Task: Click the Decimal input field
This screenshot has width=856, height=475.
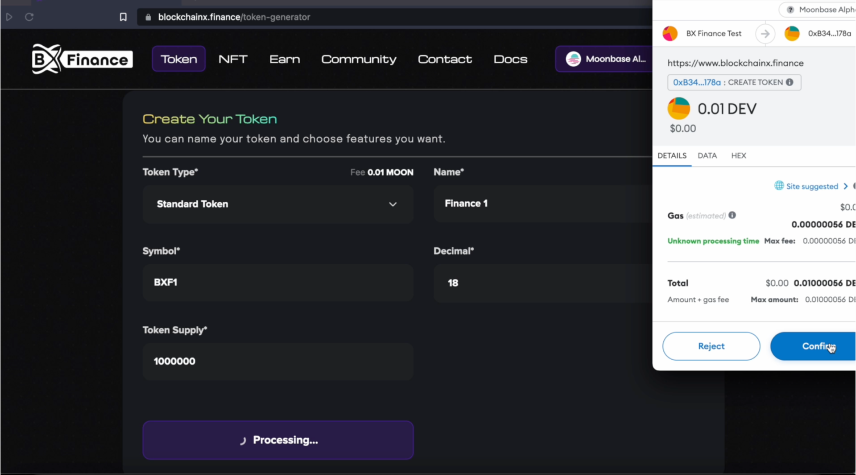Action: click(x=543, y=283)
